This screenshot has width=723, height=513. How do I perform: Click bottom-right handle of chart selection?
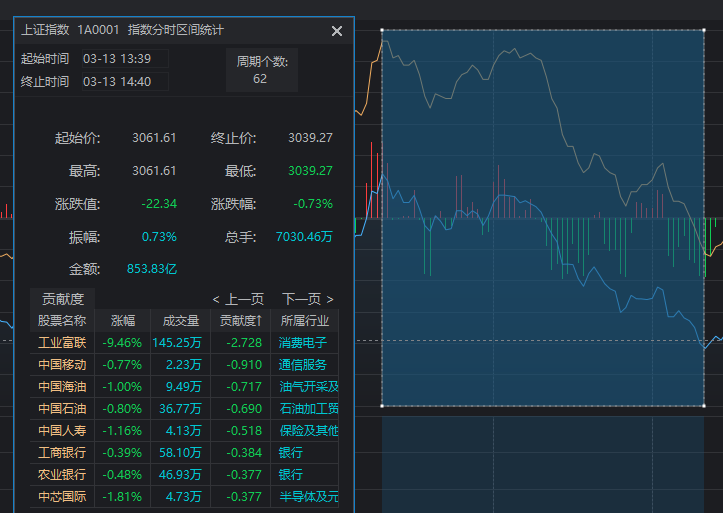pyautogui.click(x=706, y=406)
